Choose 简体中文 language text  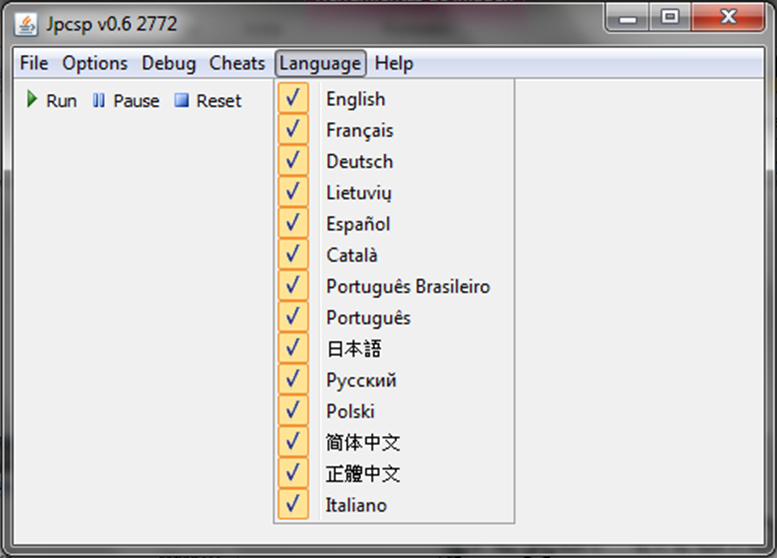(x=363, y=443)
